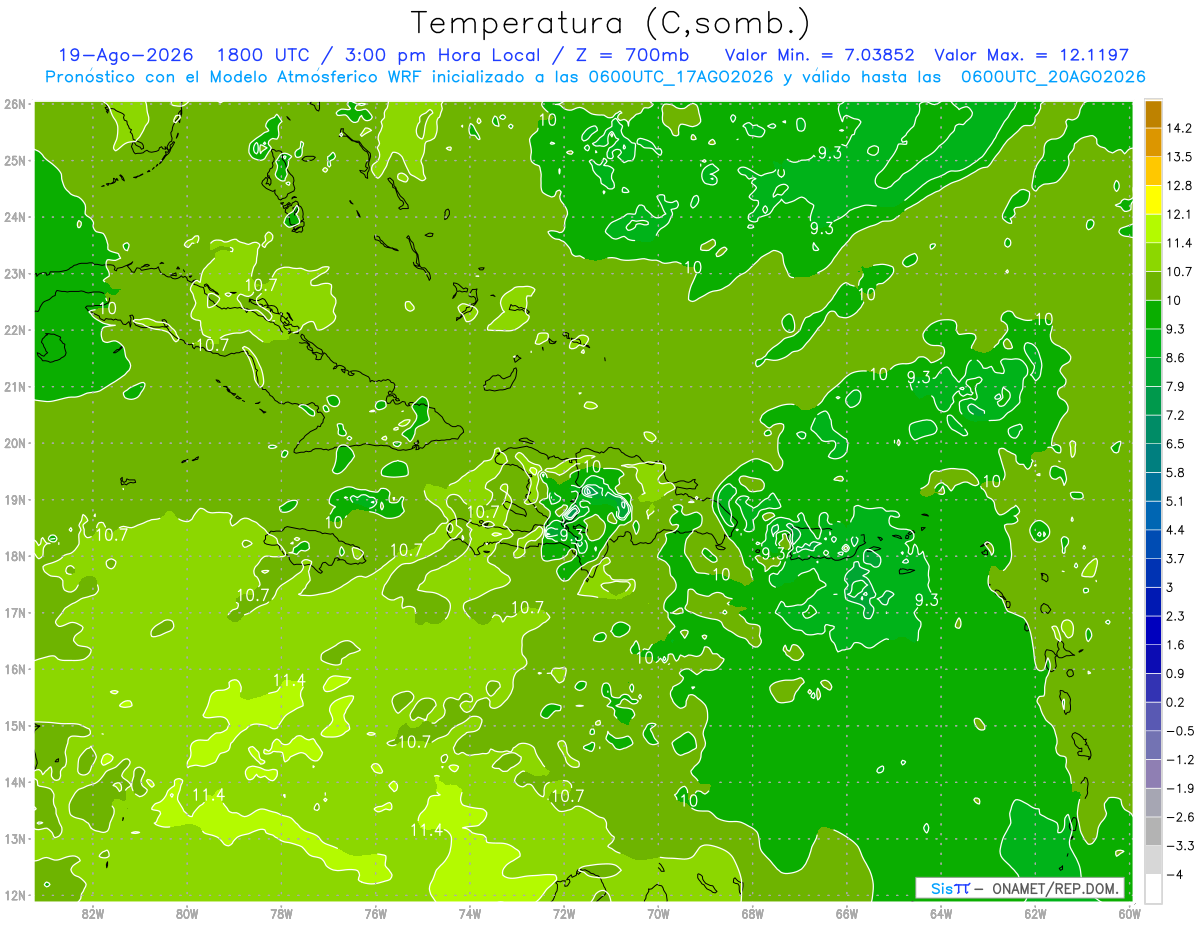The height and width of the screenshot is (927, 1200).
Task: Click the 80W longitude axis label
Action: coord(187,913)
